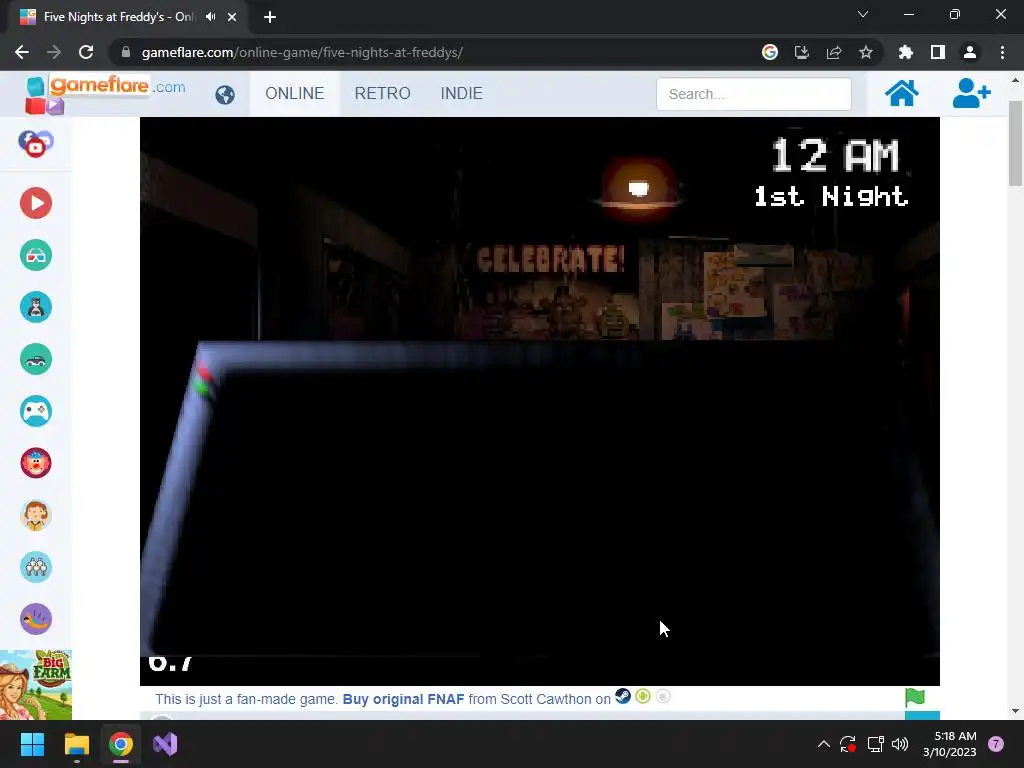Screen dimensions: 1024x768
Task: Open the volume tray icon
Action: tap(900, 744)
